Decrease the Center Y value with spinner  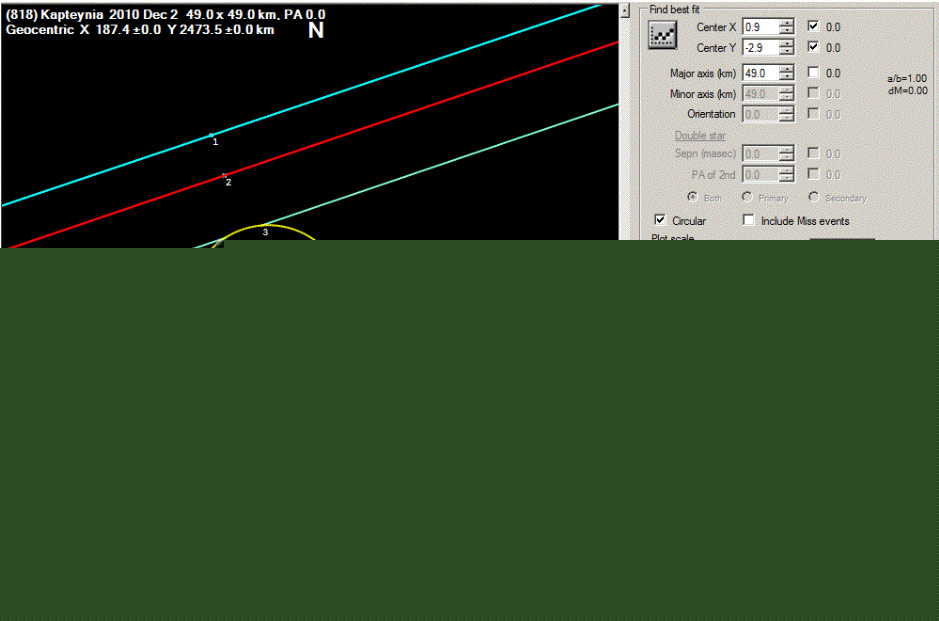coord(786,52)
